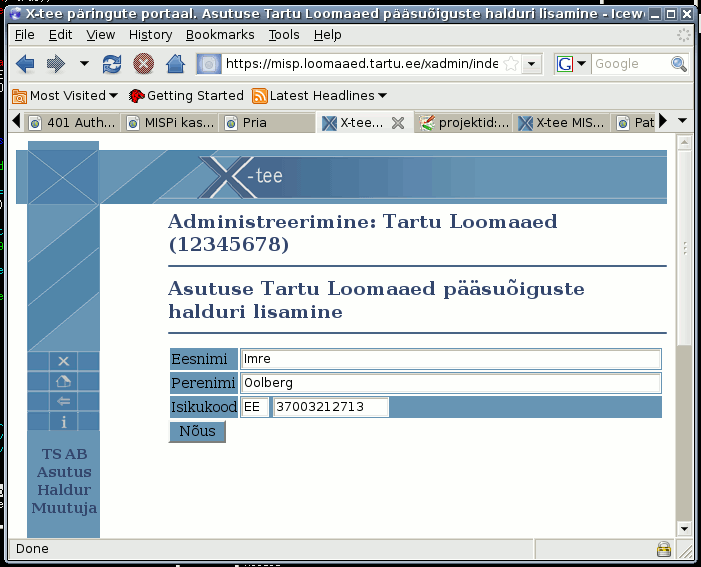The image size is (701, 567).
Task: Switch to the projektid:... tab
Action: point(464,123)
